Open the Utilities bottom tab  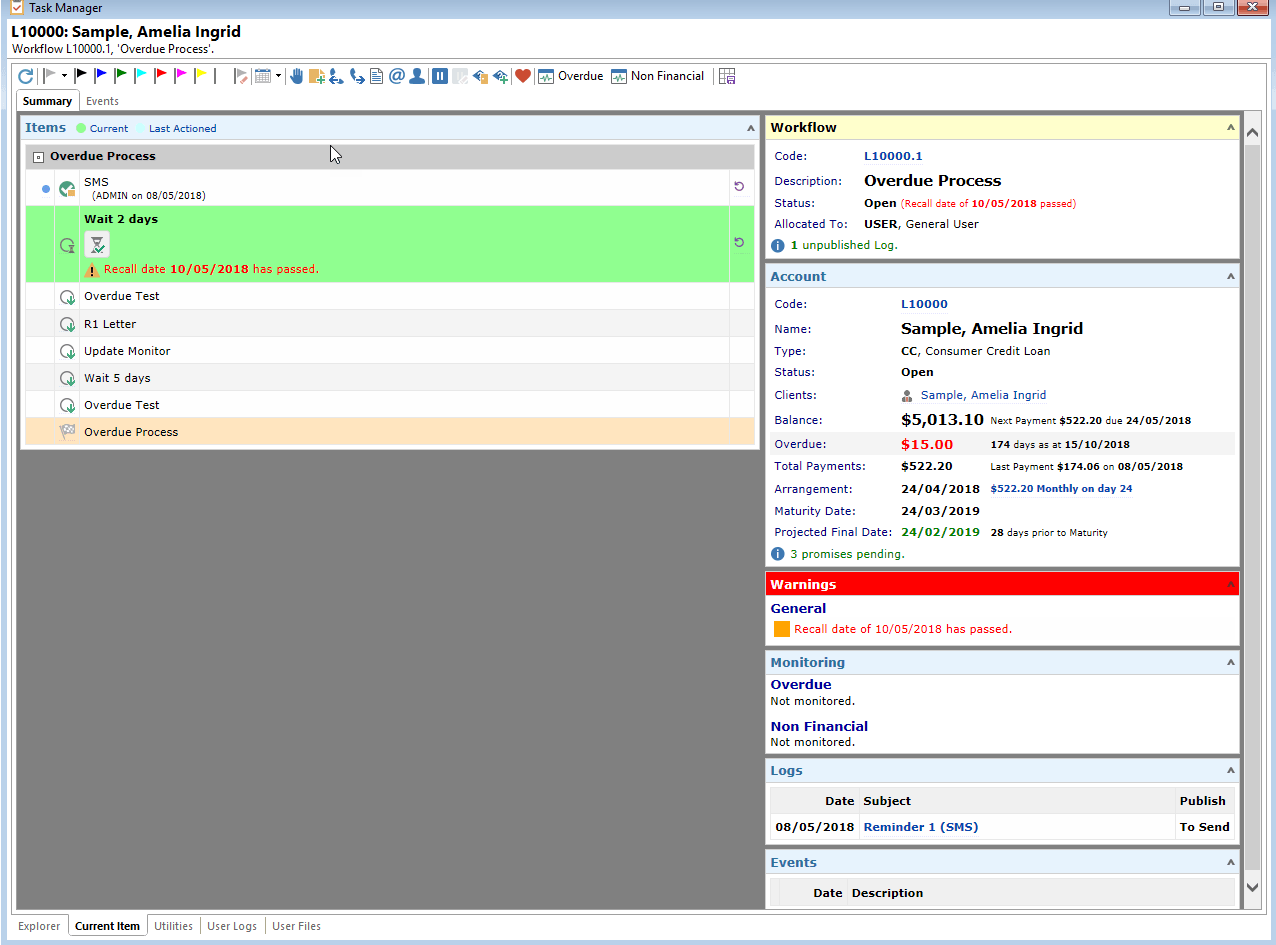[173, 926]
